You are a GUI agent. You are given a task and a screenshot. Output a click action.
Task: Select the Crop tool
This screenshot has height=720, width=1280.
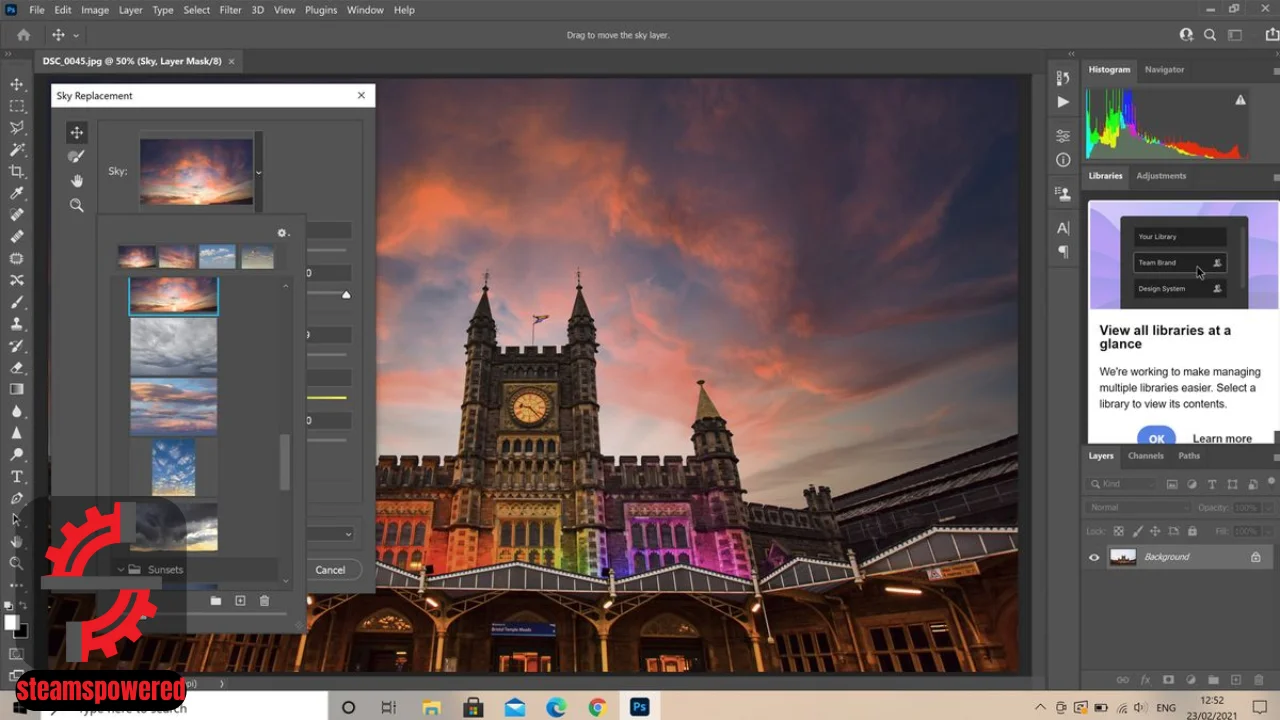click(x=17, y=172)
